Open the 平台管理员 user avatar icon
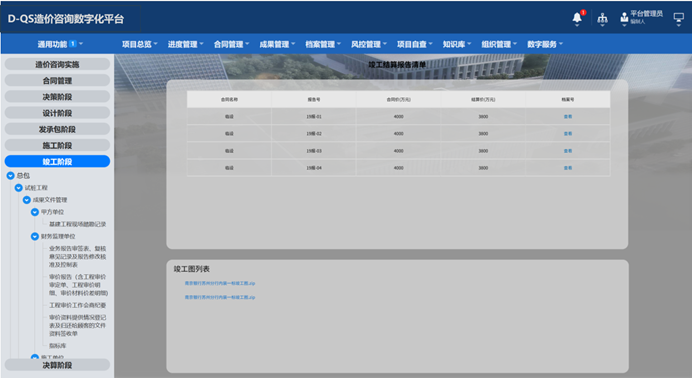The image size is (692, 378). pos(624,18)
